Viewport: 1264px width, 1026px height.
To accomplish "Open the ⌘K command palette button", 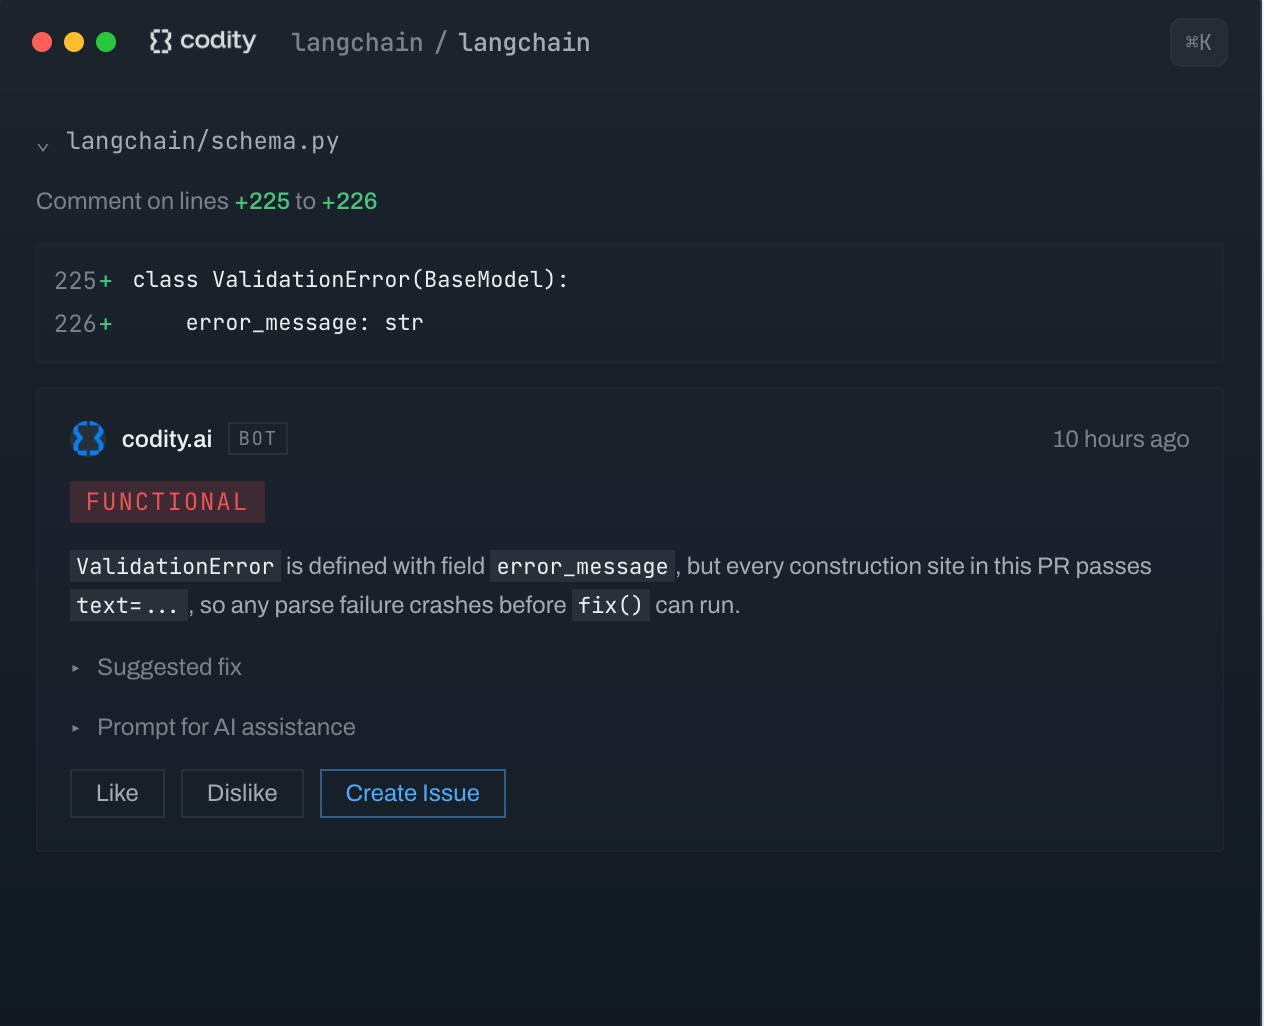I will (1198, 42).
